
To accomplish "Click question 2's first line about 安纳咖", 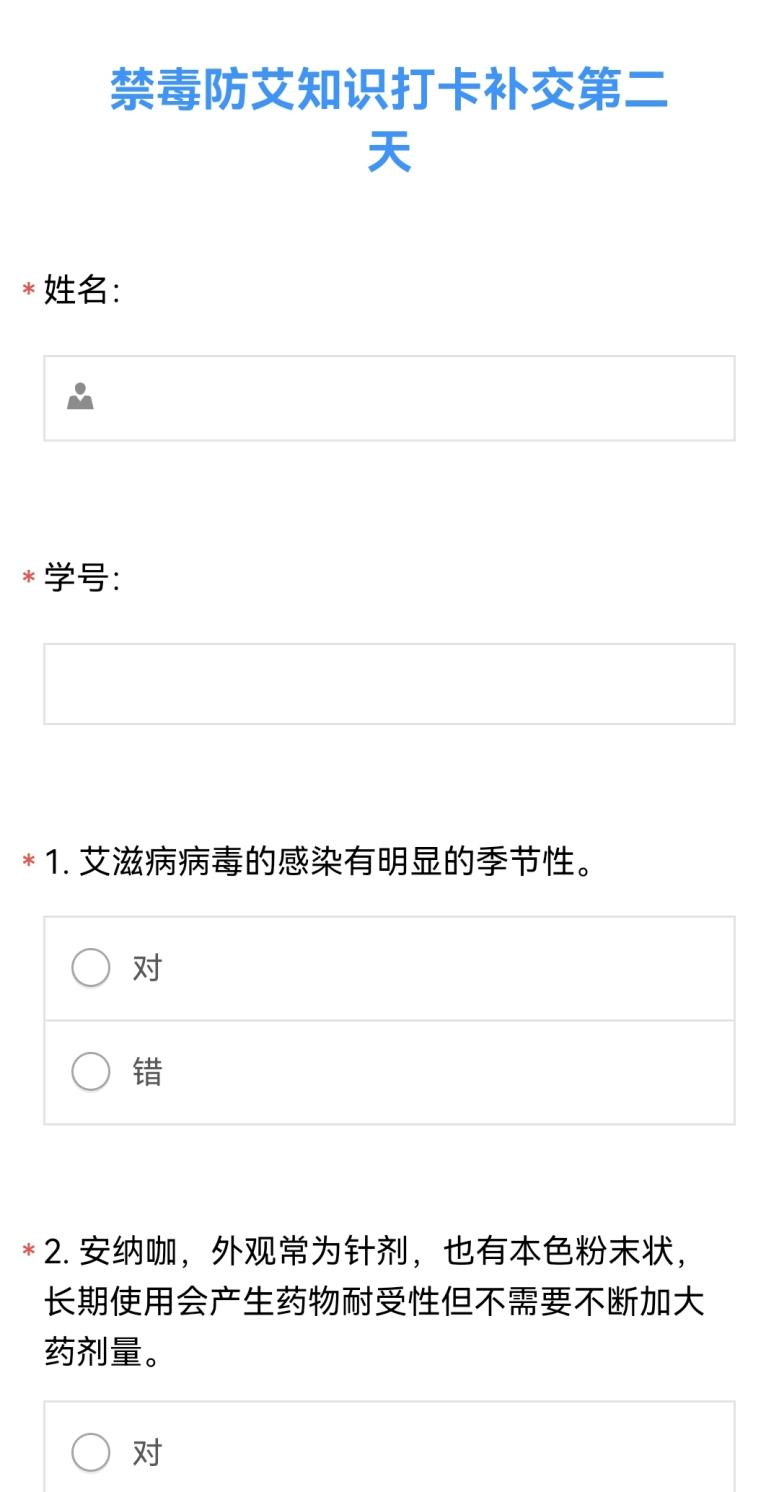I will (370, 1250).
